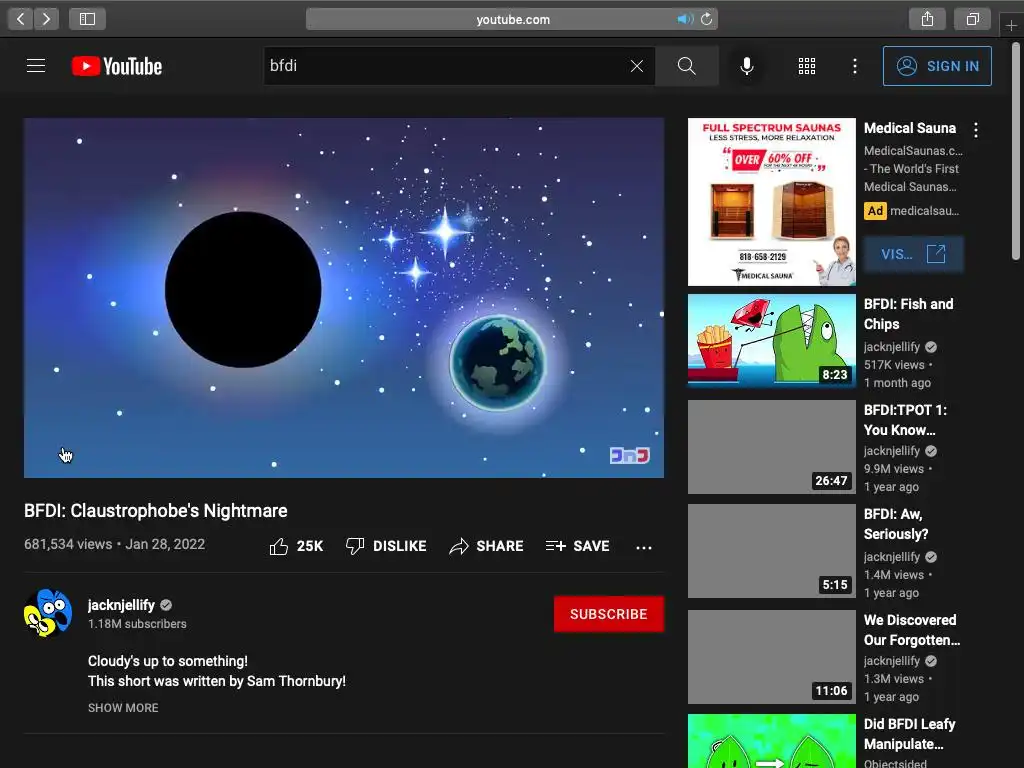Show the tab overview button
Image resolution: width=1024 pixels, height=768 pixels.
pos(972,19)
